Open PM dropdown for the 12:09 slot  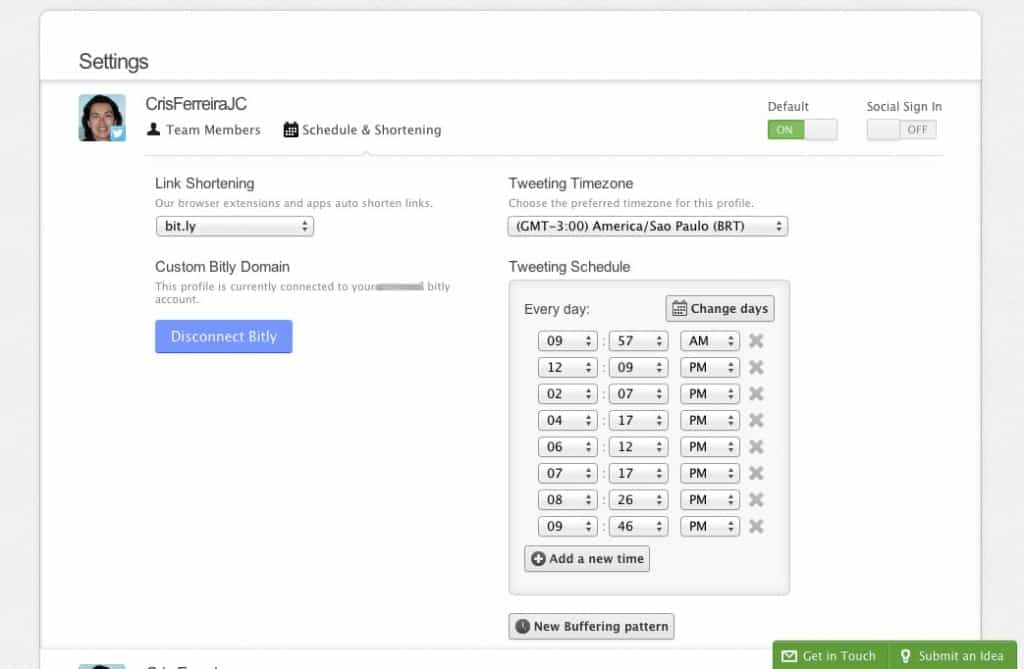pos(710,367)
